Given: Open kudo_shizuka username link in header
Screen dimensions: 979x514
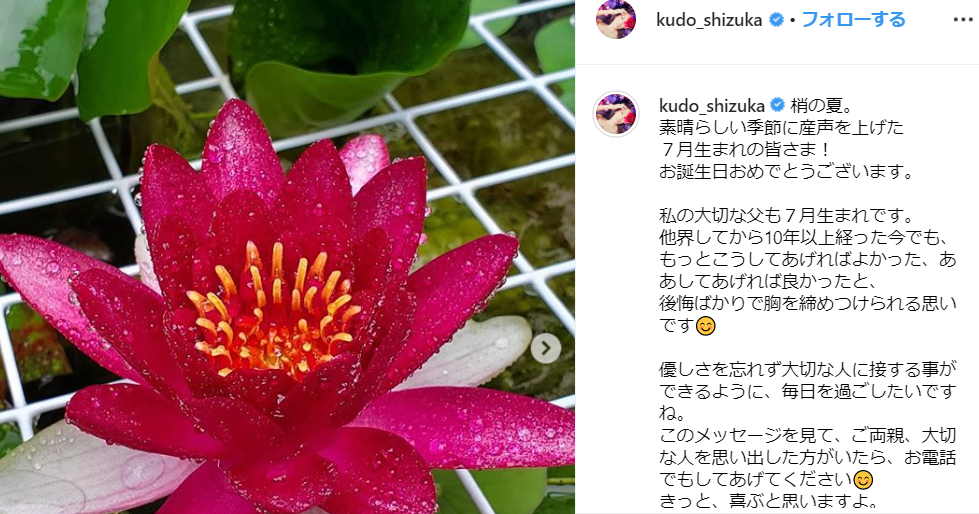Looking at the screenshot, I should click(x=709, y=20).
